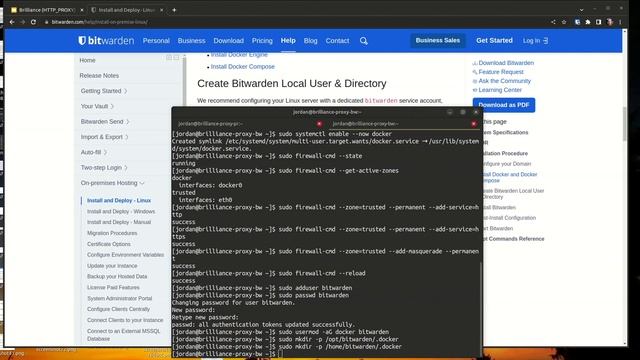The image size is (640, 360).
Task: Expand Auto-fill in the sidebar
Action: point(94,152)
